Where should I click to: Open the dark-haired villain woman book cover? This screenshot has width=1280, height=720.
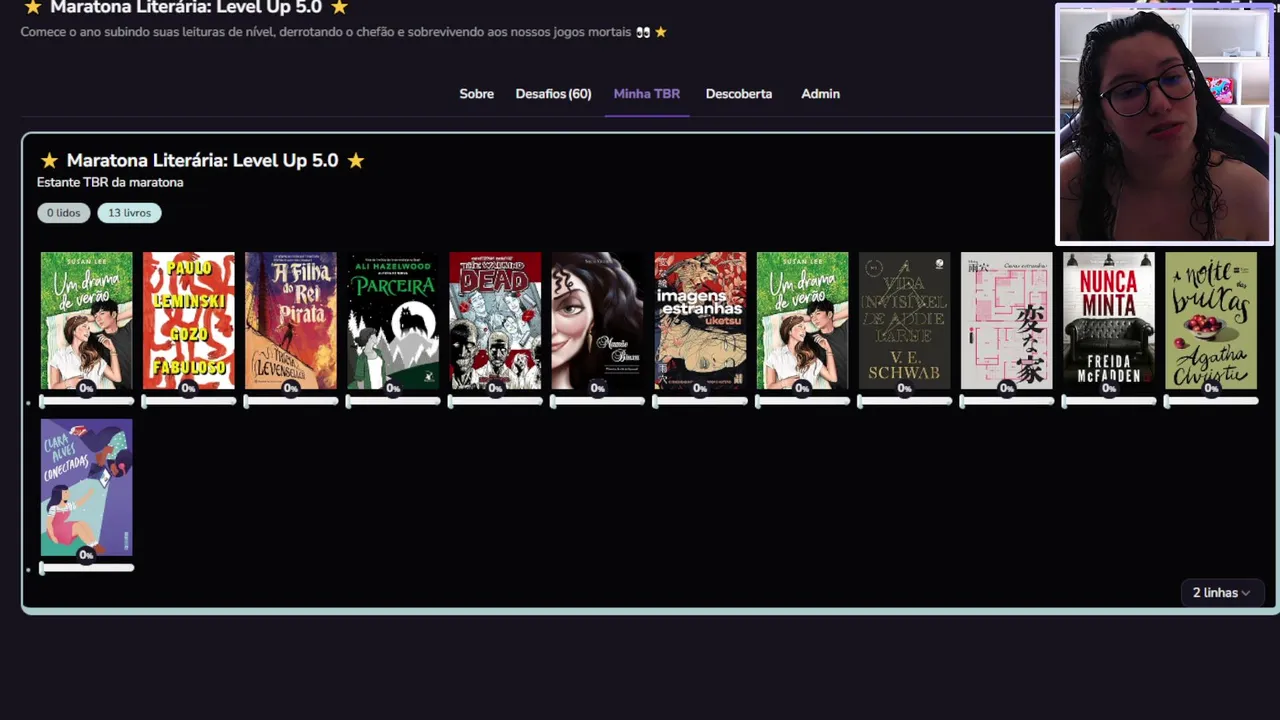(597, 320)
